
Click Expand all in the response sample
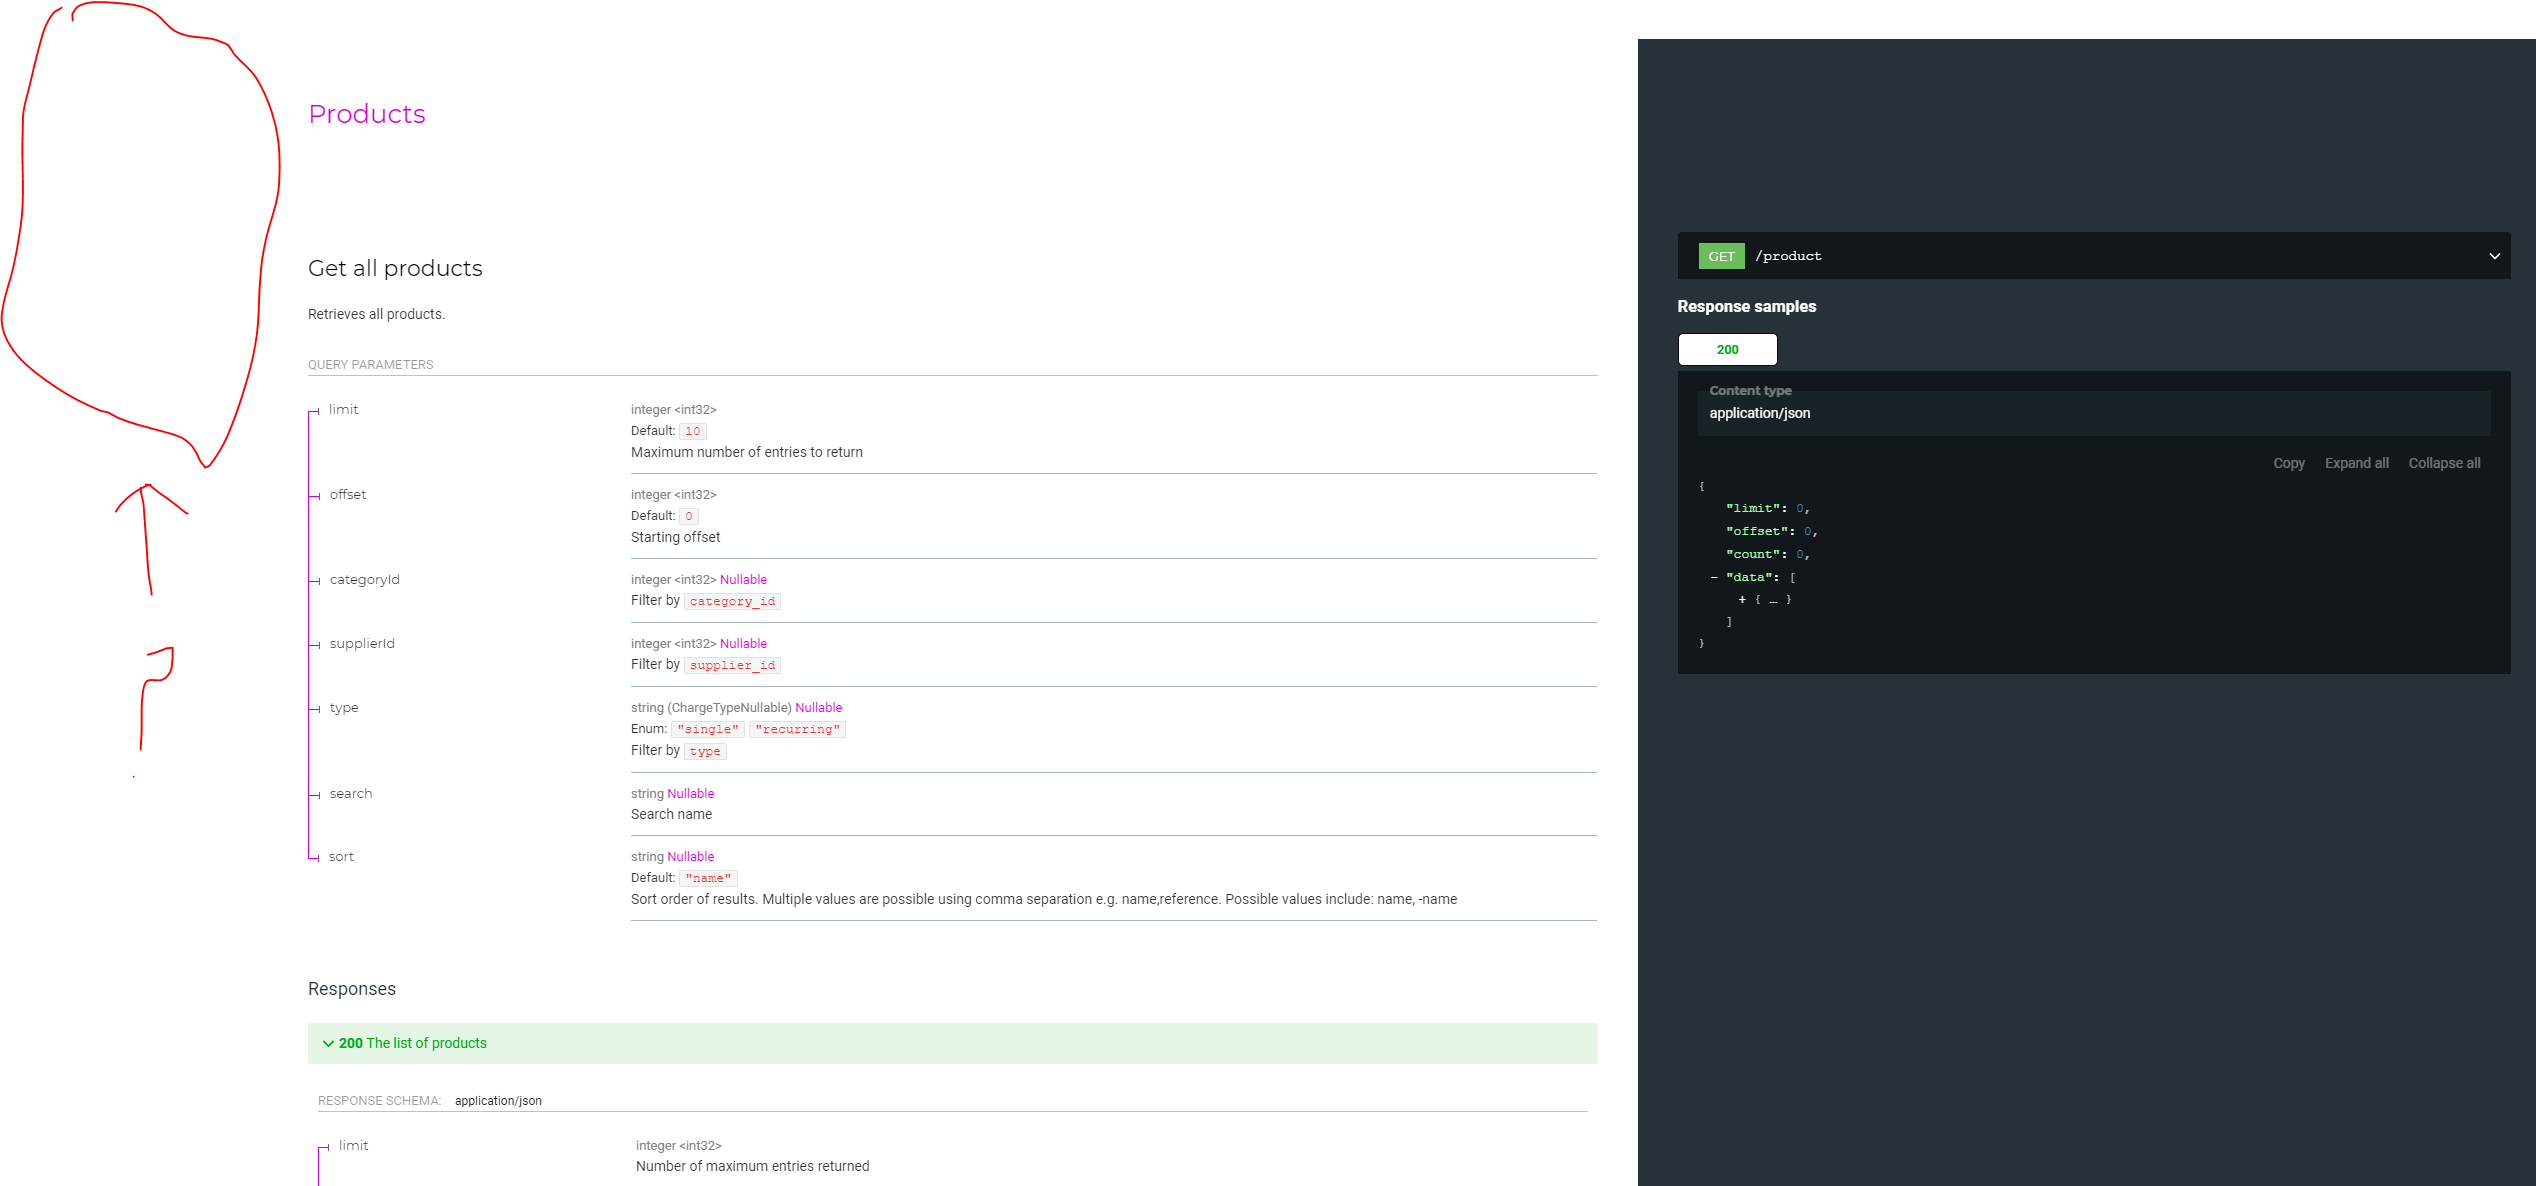pyautogui.click(x=2356, y=462)
